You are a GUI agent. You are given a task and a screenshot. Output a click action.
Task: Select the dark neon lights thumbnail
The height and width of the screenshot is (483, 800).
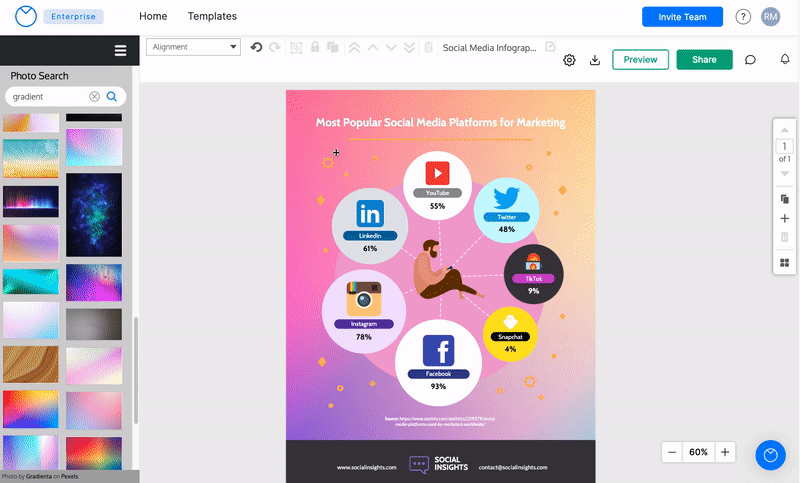tap(31, 201)
